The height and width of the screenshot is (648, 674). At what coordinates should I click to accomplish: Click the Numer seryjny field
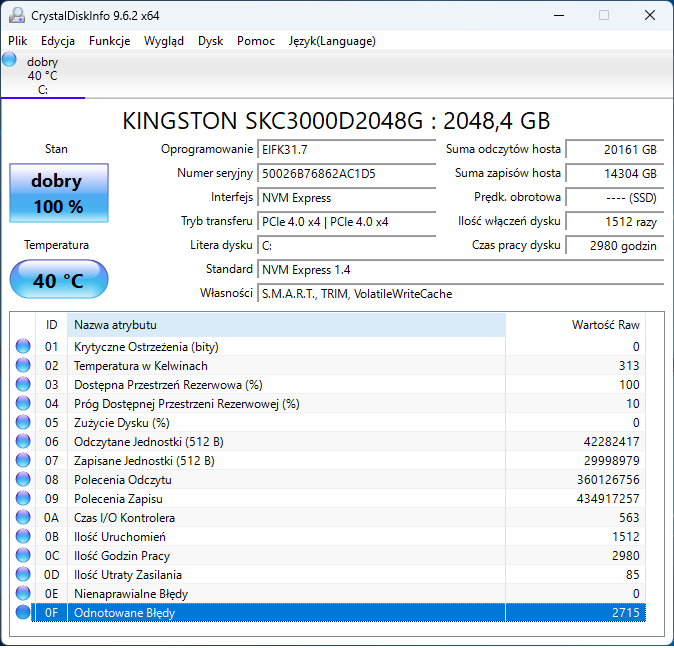coord(347,173)
